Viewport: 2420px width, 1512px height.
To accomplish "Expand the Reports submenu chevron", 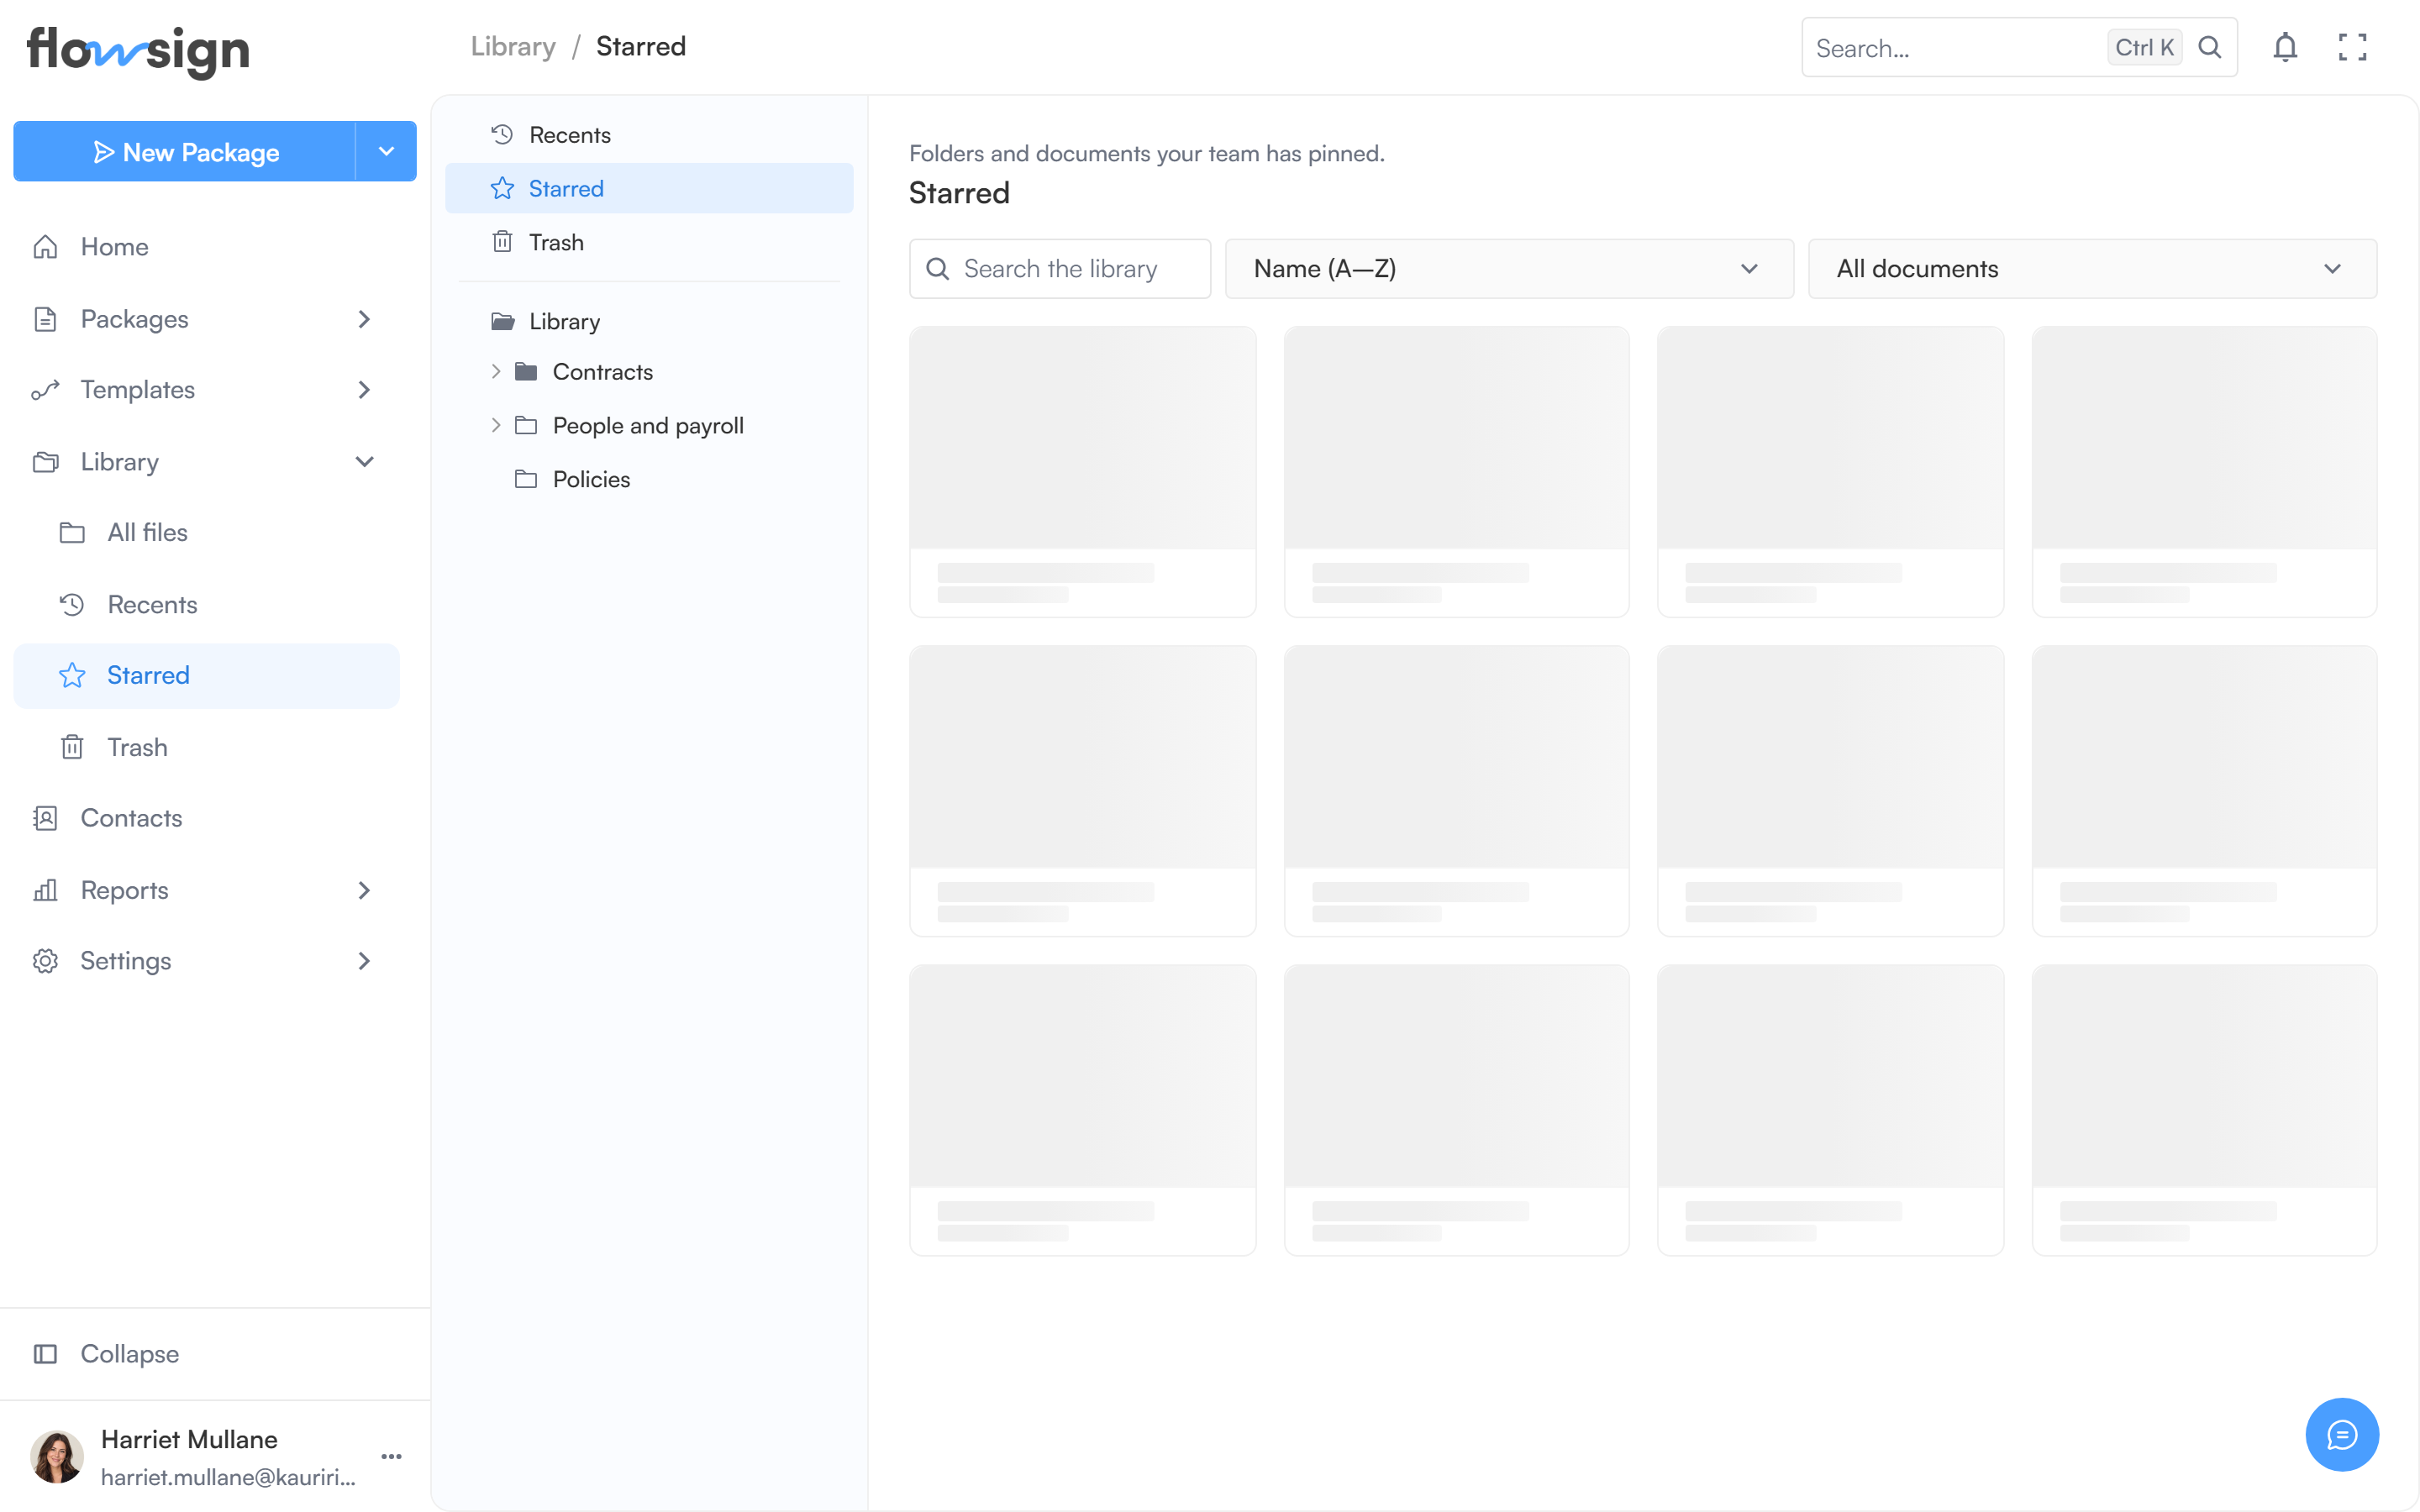I will (x=364, y=890).
